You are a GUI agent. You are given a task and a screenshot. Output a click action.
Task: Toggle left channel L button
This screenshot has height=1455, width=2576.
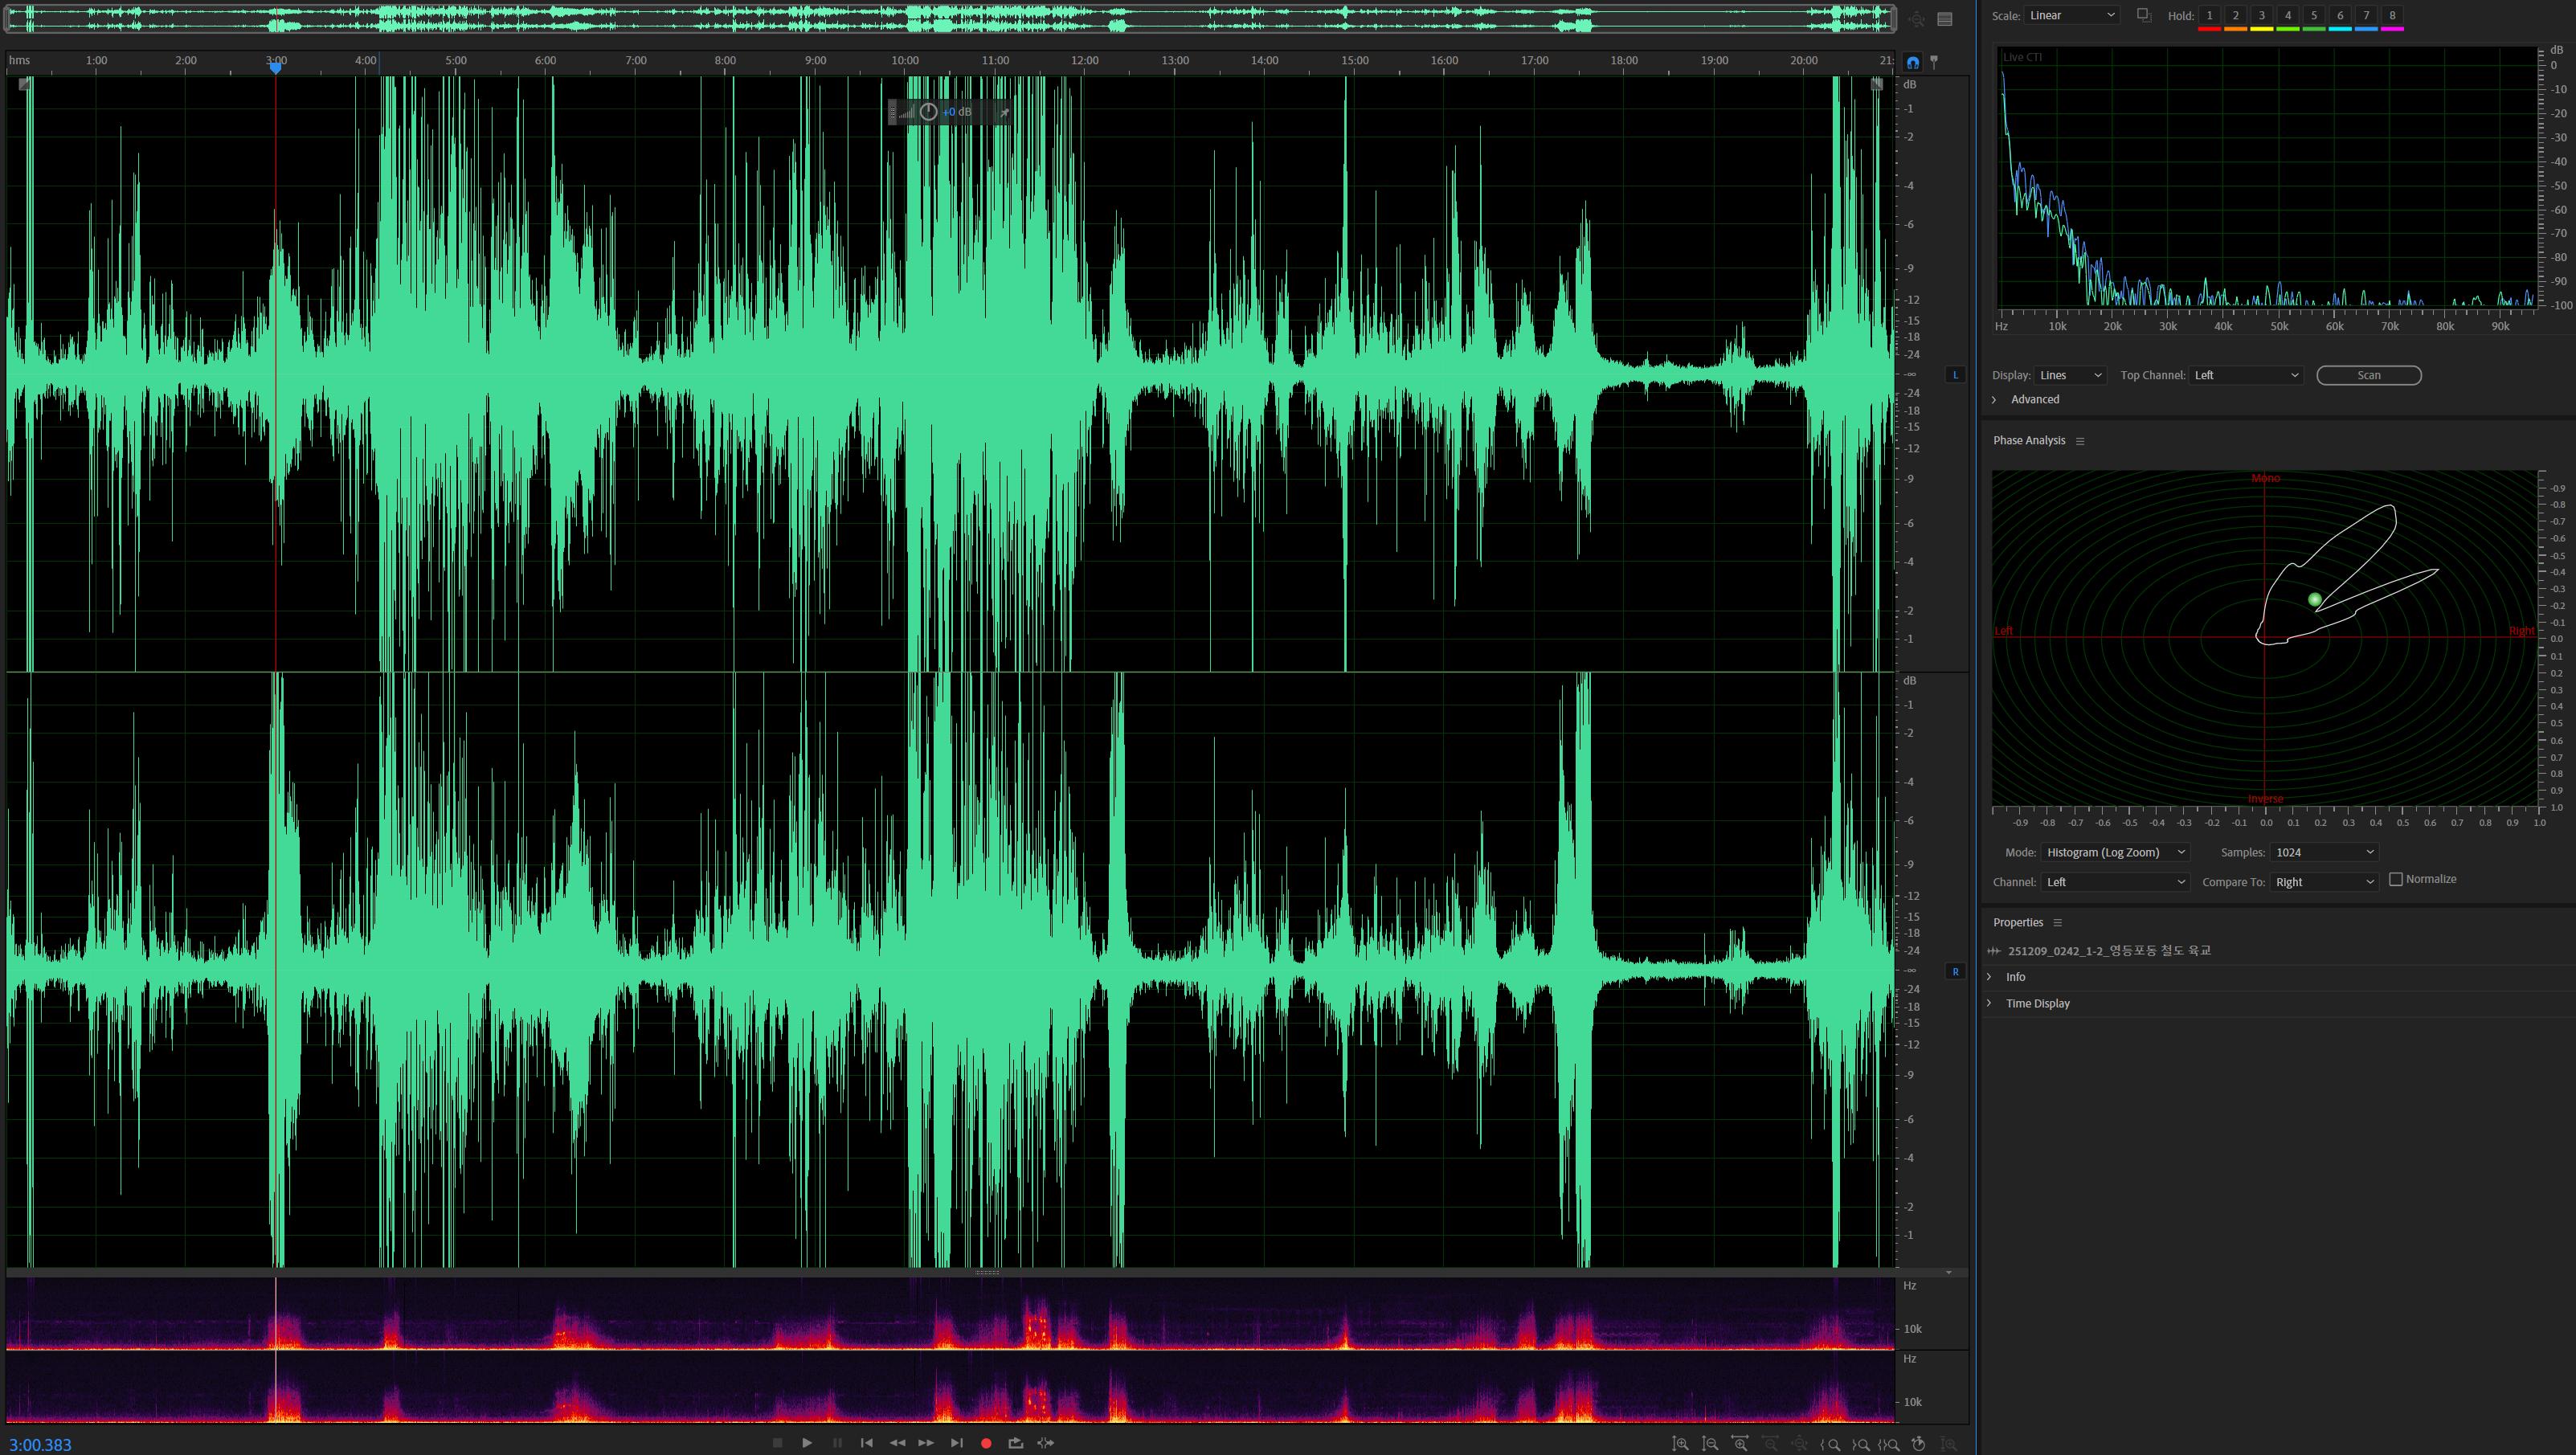coord(1955,375)
